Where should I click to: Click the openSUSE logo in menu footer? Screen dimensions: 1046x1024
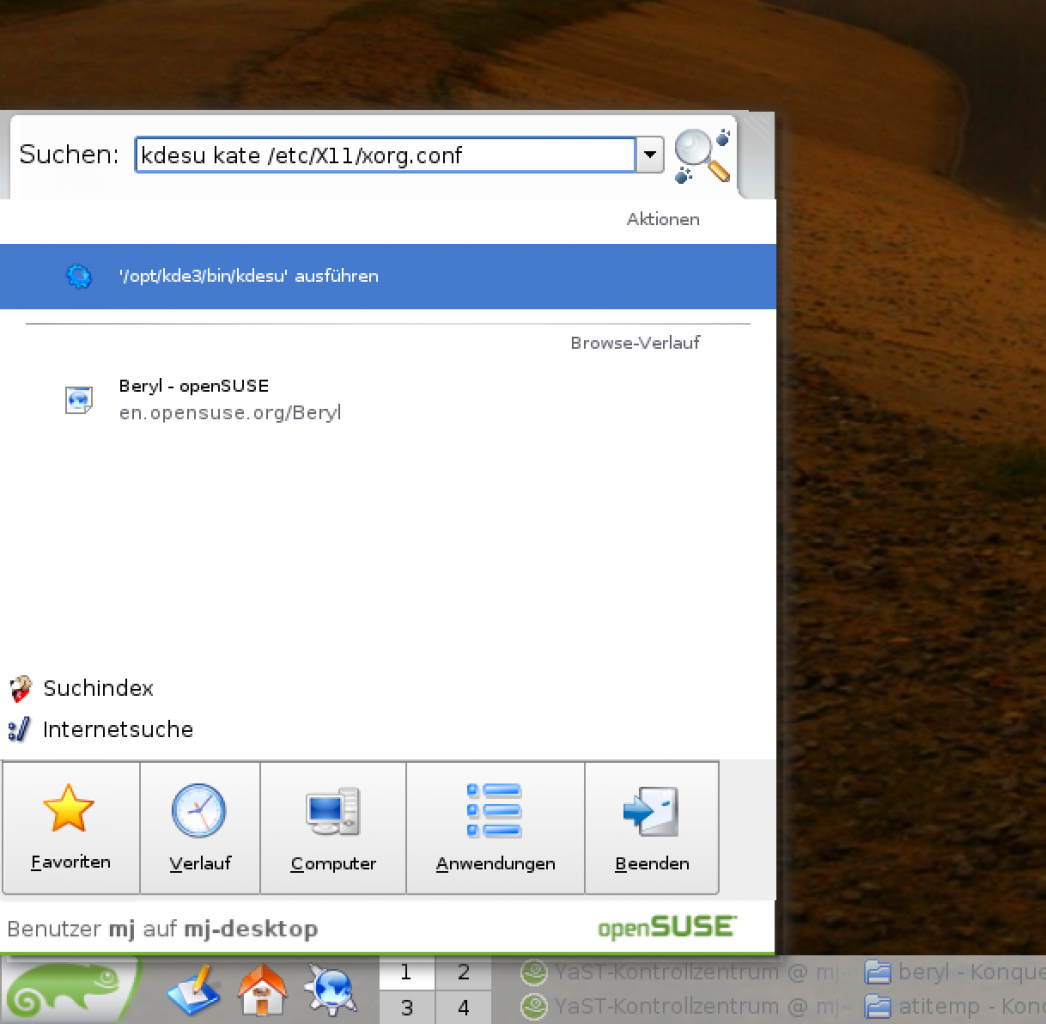667,927
